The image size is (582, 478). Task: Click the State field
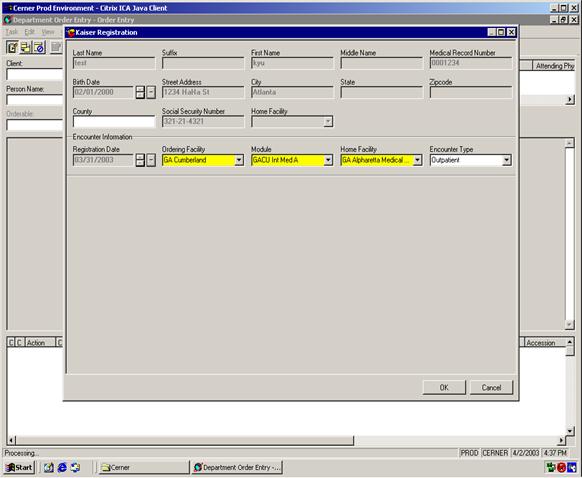(382, 92)
